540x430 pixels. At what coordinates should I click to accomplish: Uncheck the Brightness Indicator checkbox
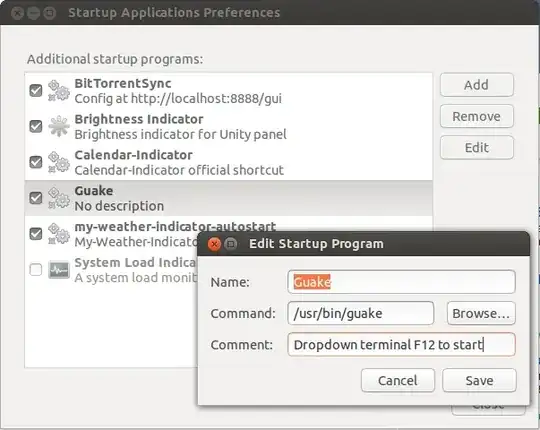(x=36, y=126)
